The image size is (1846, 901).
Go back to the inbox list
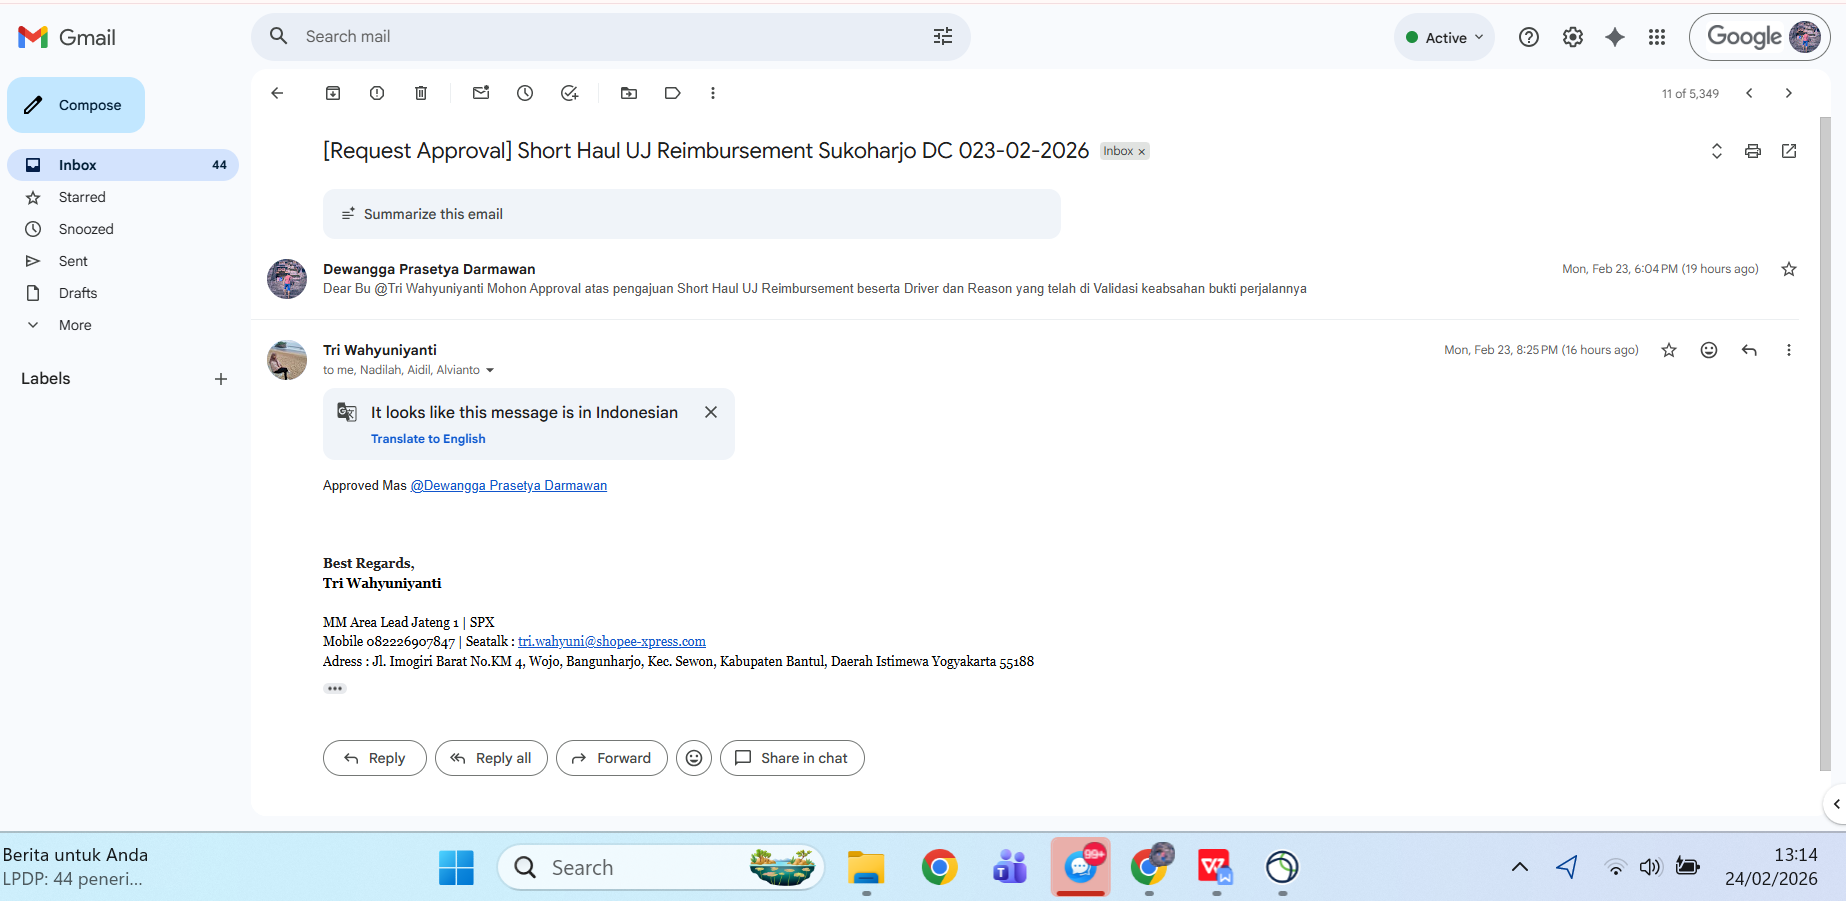click(277, 93)
